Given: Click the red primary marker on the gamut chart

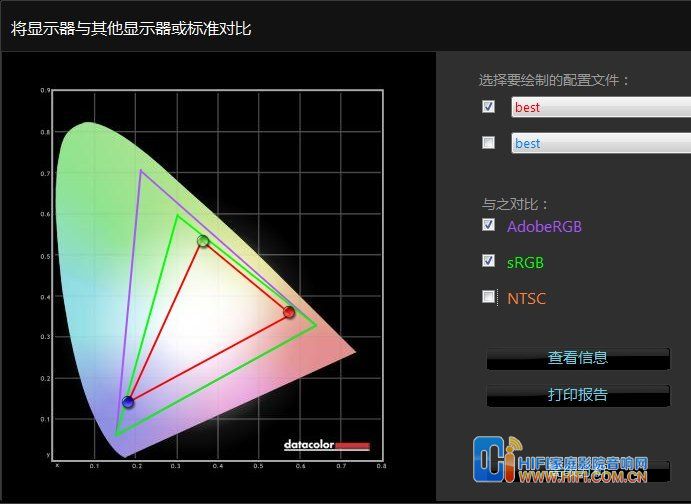Looking at the screenshot, I should click(289, 312).
